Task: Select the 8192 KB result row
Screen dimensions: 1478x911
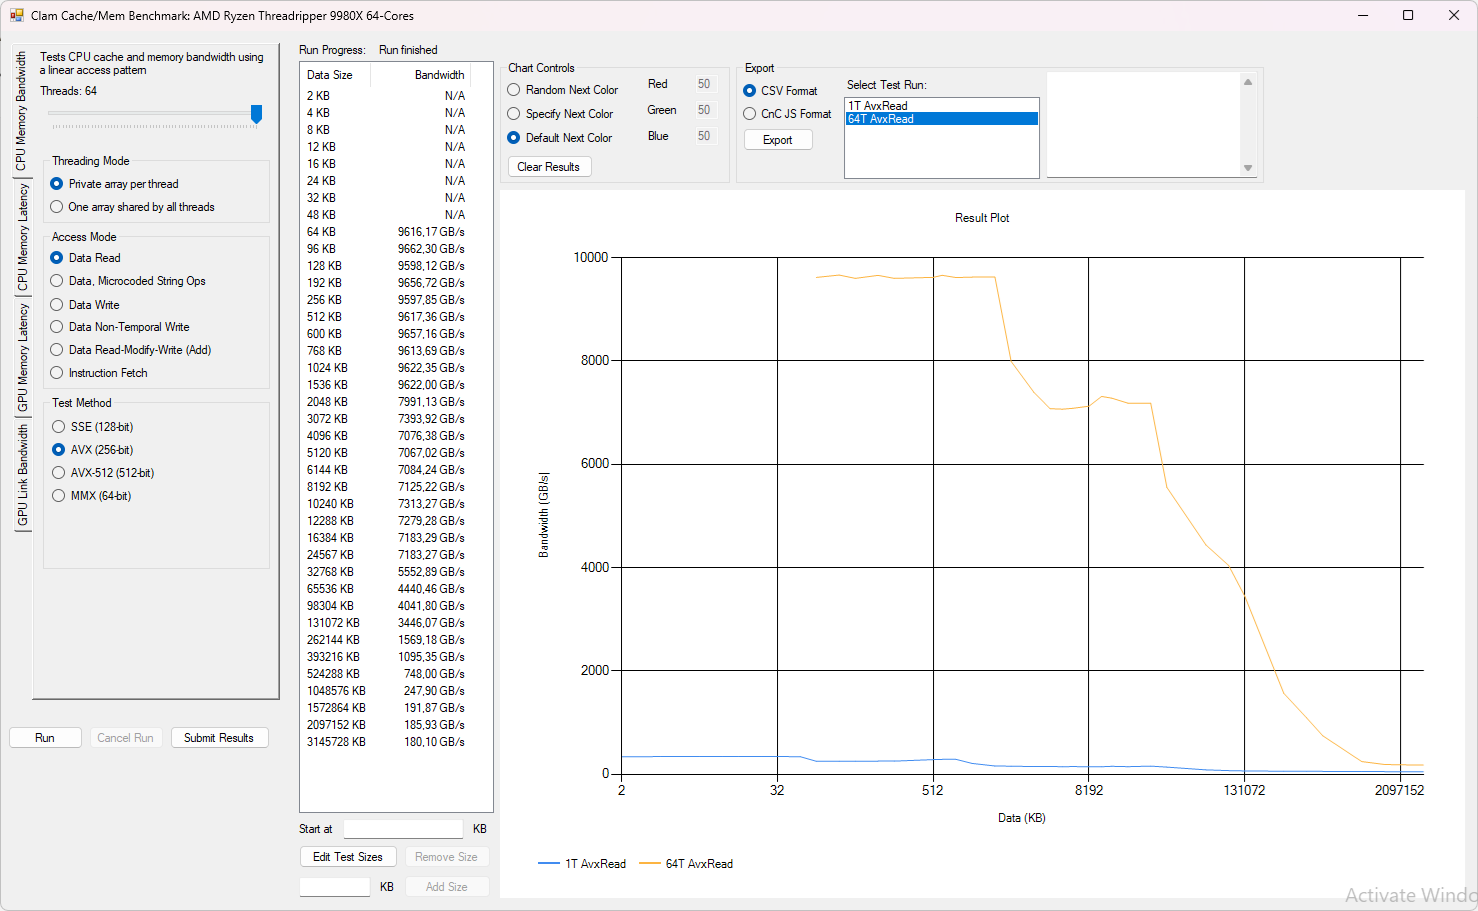Action: pos(386,487)
